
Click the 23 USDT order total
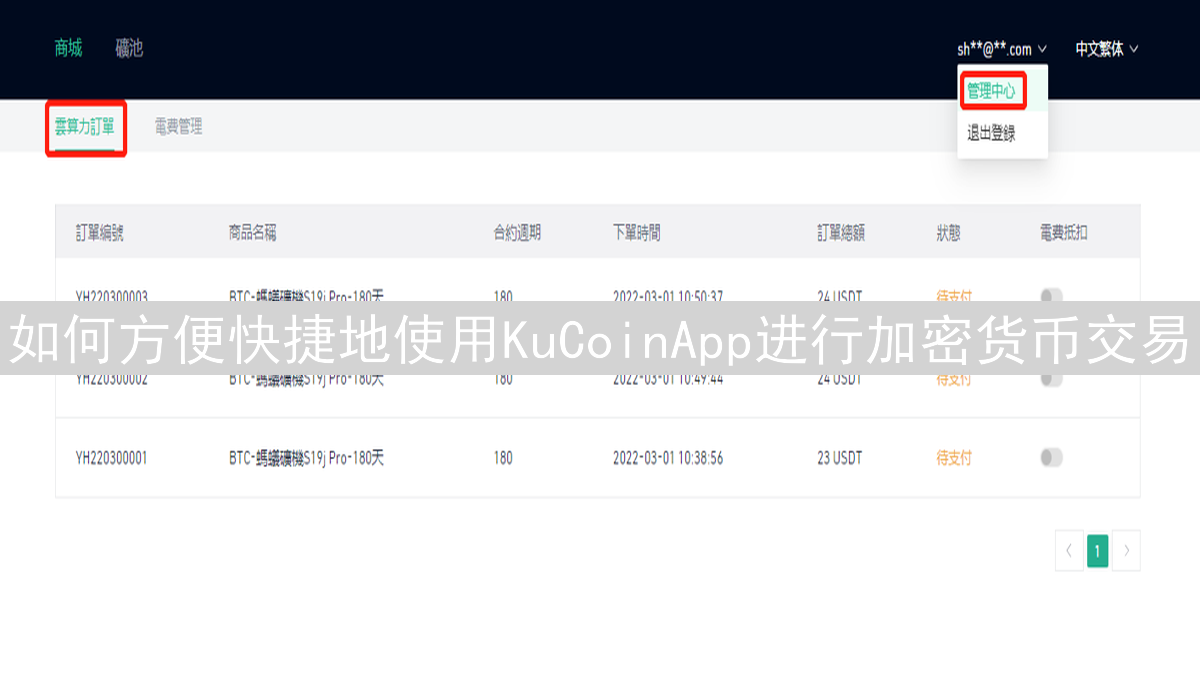(x=839, y=458)
